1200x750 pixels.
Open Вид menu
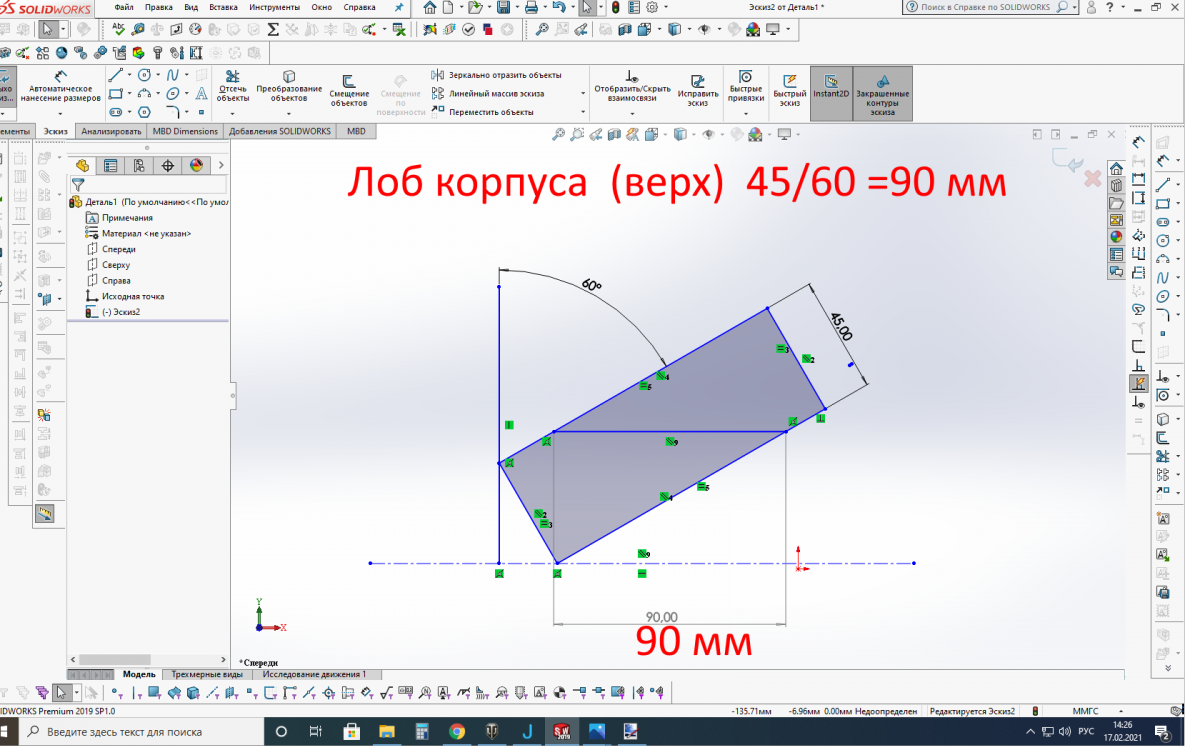191,7
